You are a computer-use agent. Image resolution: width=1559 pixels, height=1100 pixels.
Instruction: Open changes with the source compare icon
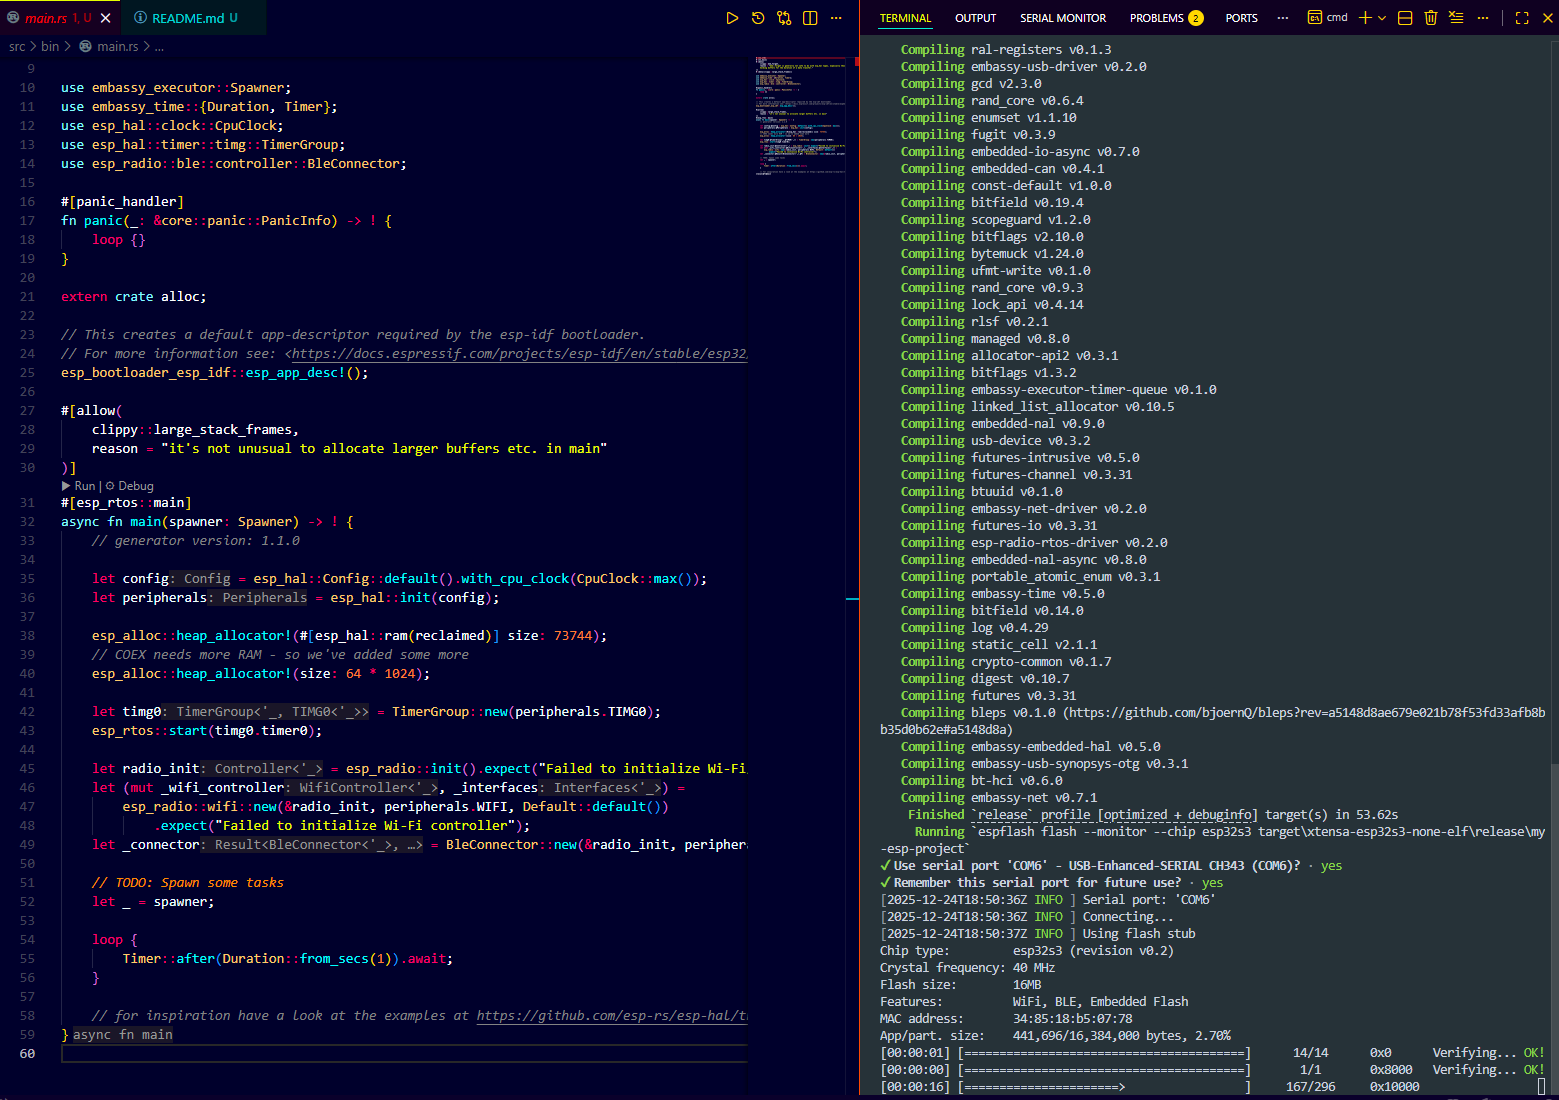coord(784,18)
